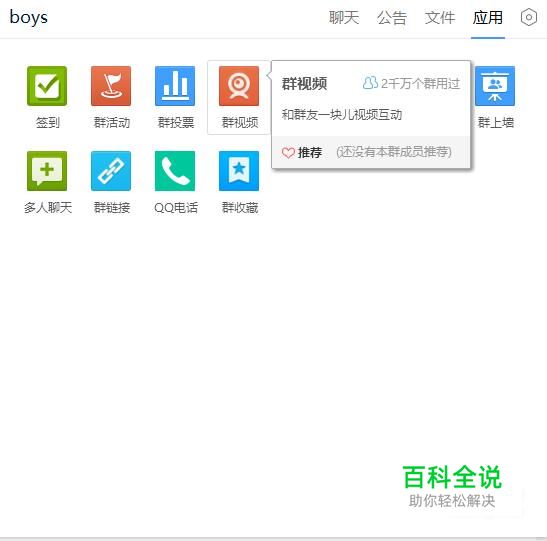Click the 还没有本群成员推荐 note
The width and height of the screenshot is (547, 541).
point(394,152)
